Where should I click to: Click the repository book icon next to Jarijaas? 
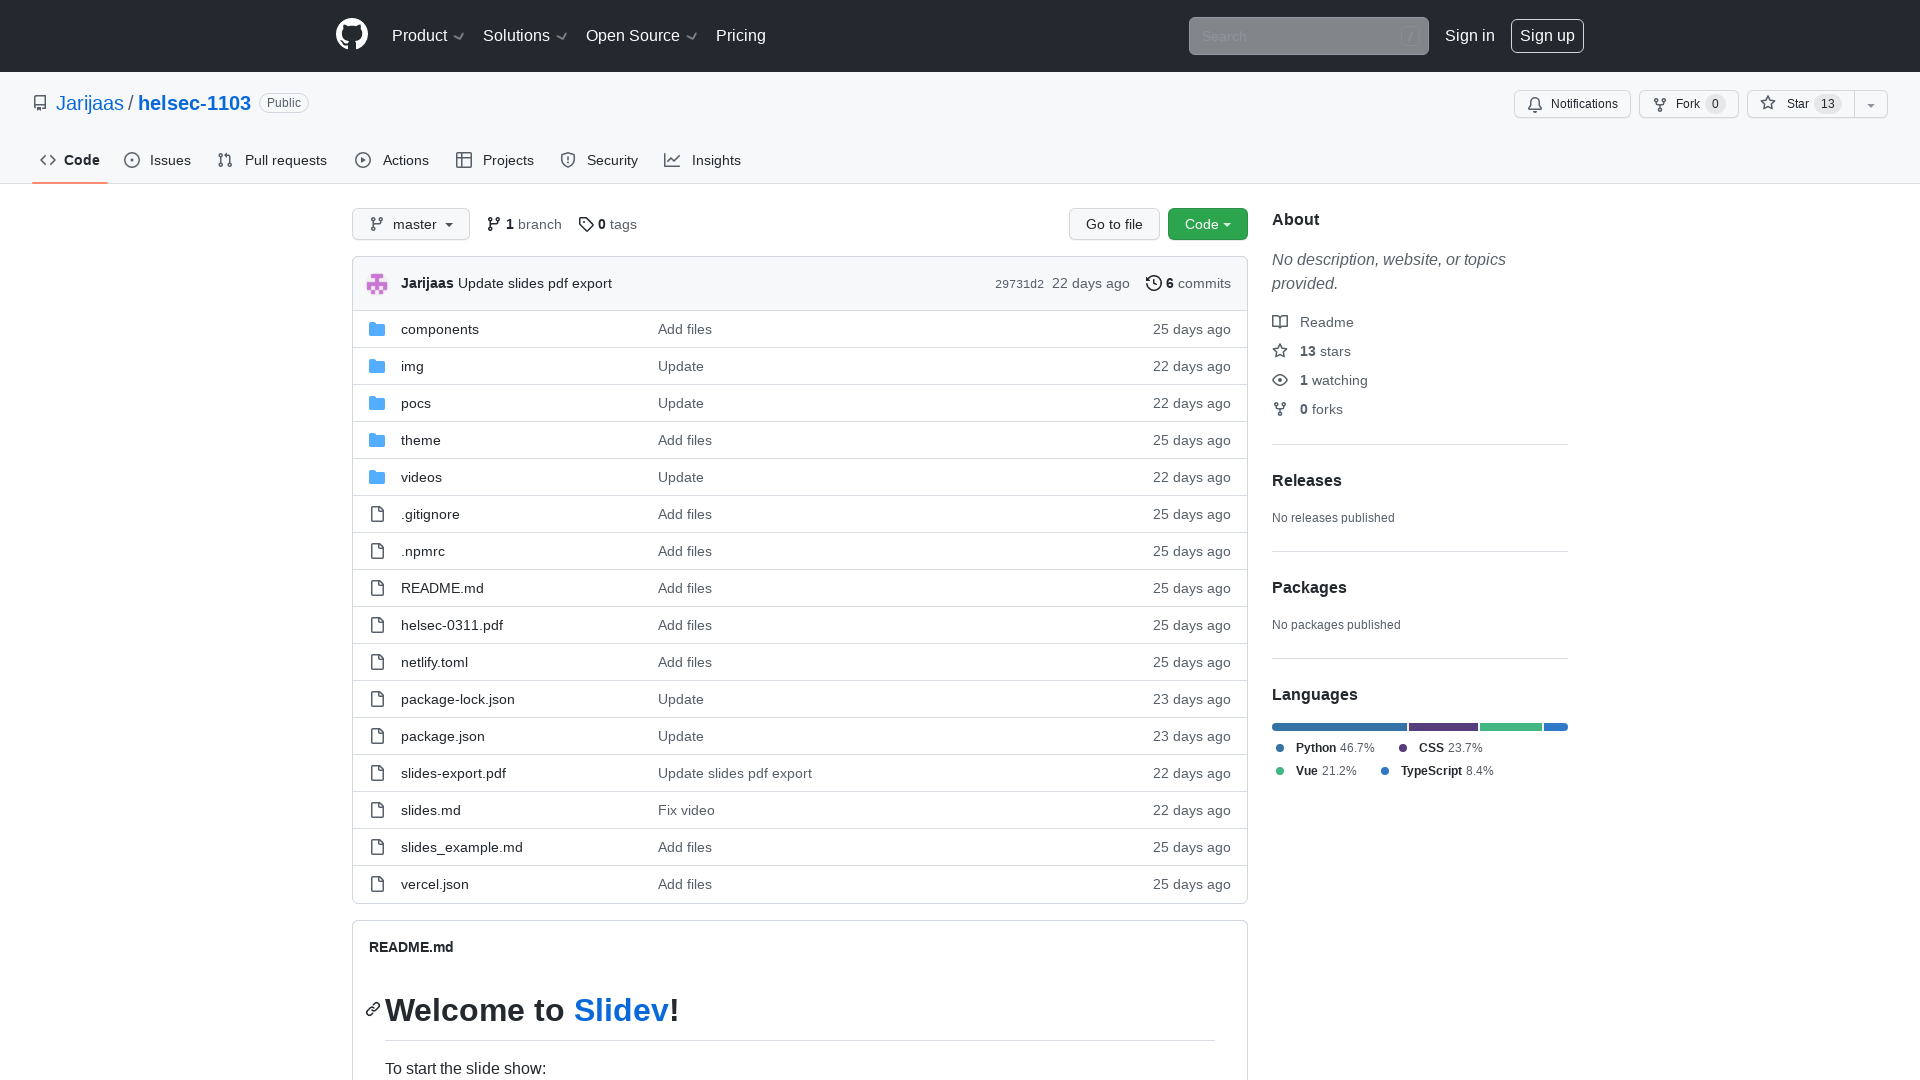[x=40, y=103]
